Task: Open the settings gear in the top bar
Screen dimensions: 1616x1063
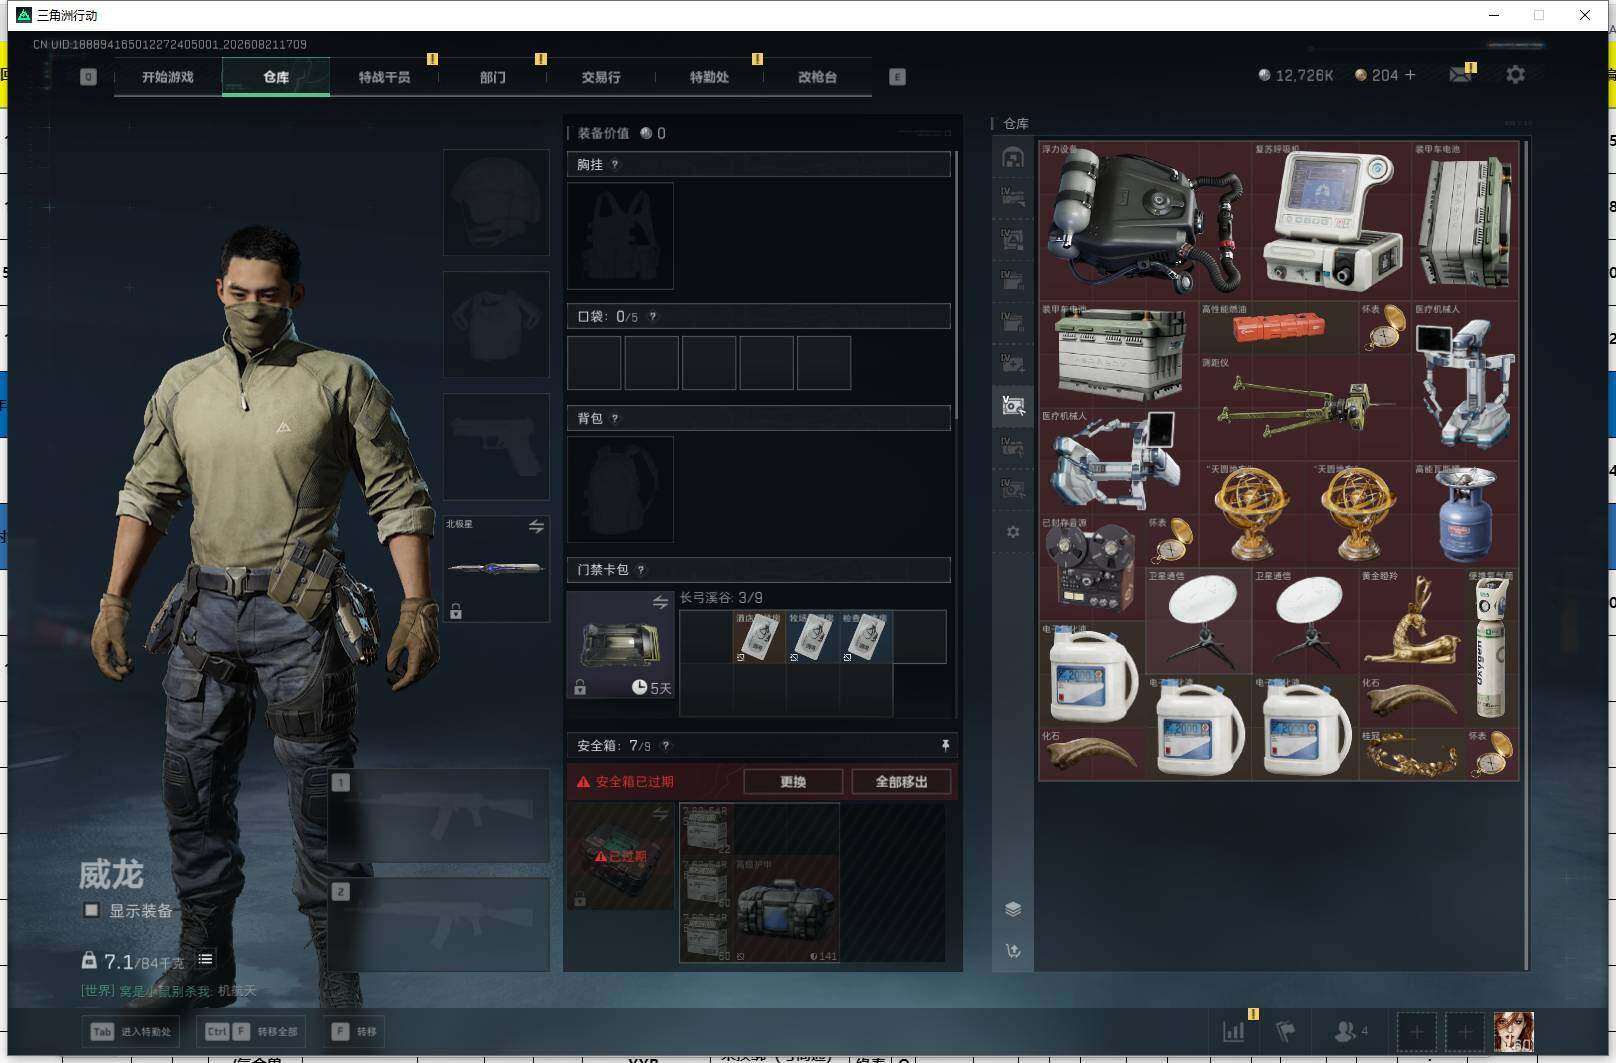Action: point(1515,75)
